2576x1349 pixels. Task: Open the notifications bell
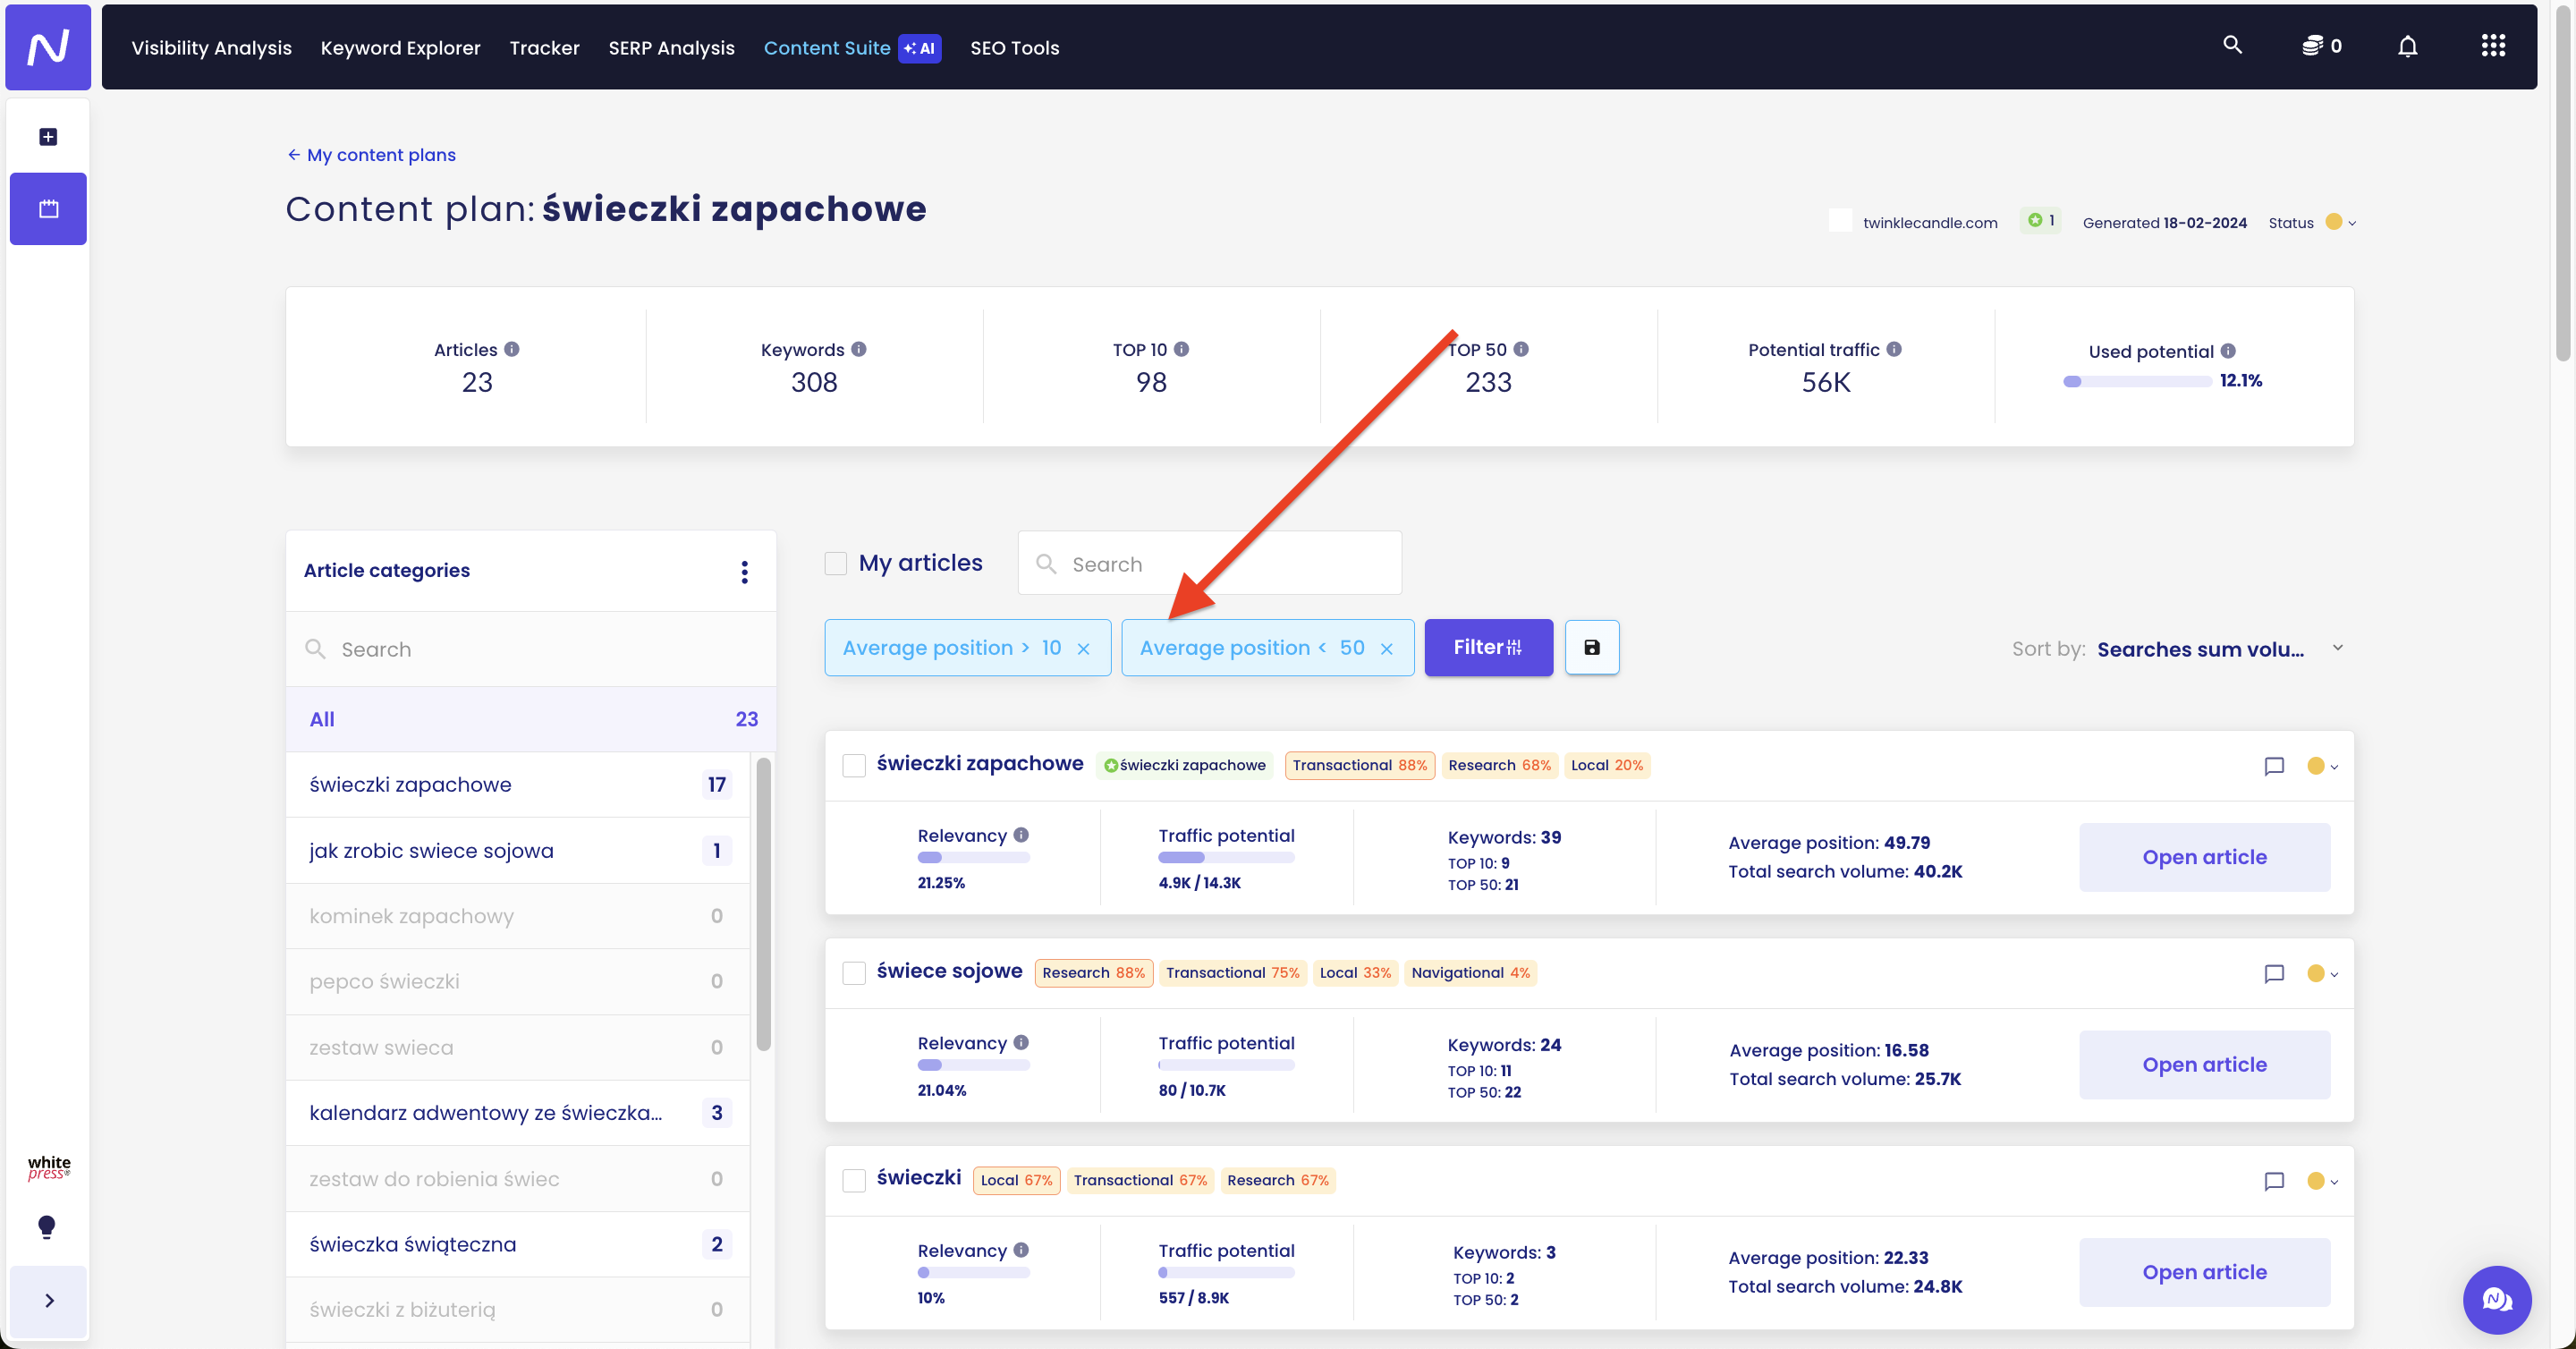2407,46
